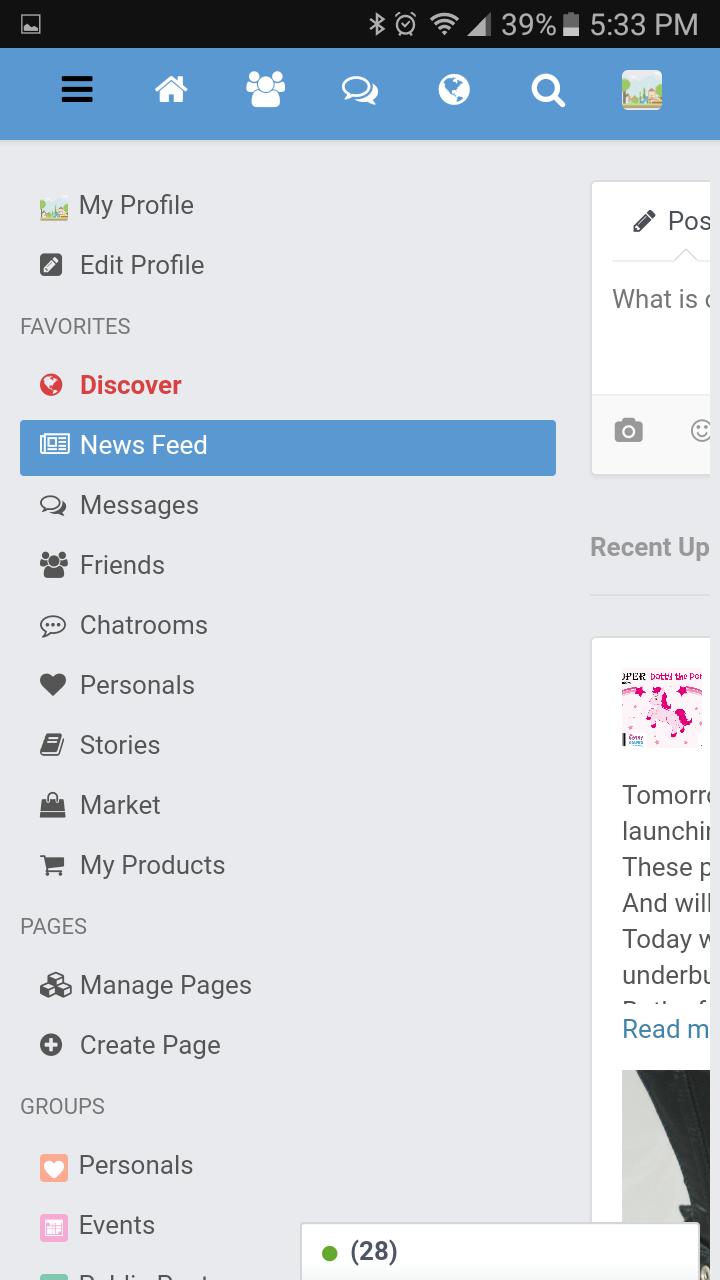720x1280 pixels.
Task: Expand the online chat (28) bar
Action: [x=499, y=1251]
